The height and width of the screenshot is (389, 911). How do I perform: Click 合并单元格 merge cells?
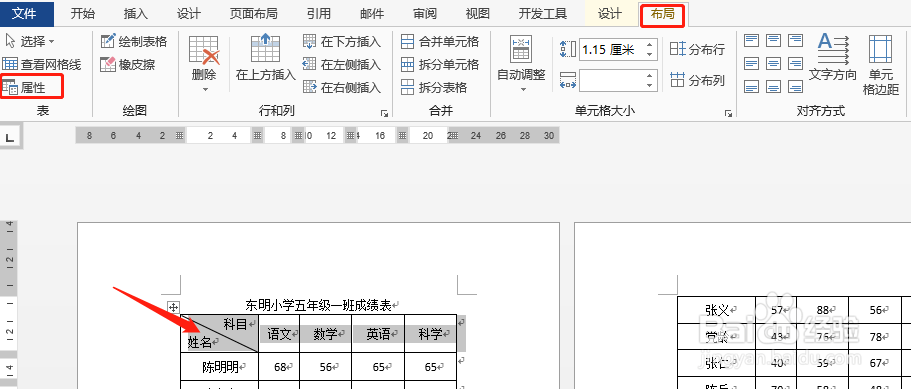coord(440,42)
